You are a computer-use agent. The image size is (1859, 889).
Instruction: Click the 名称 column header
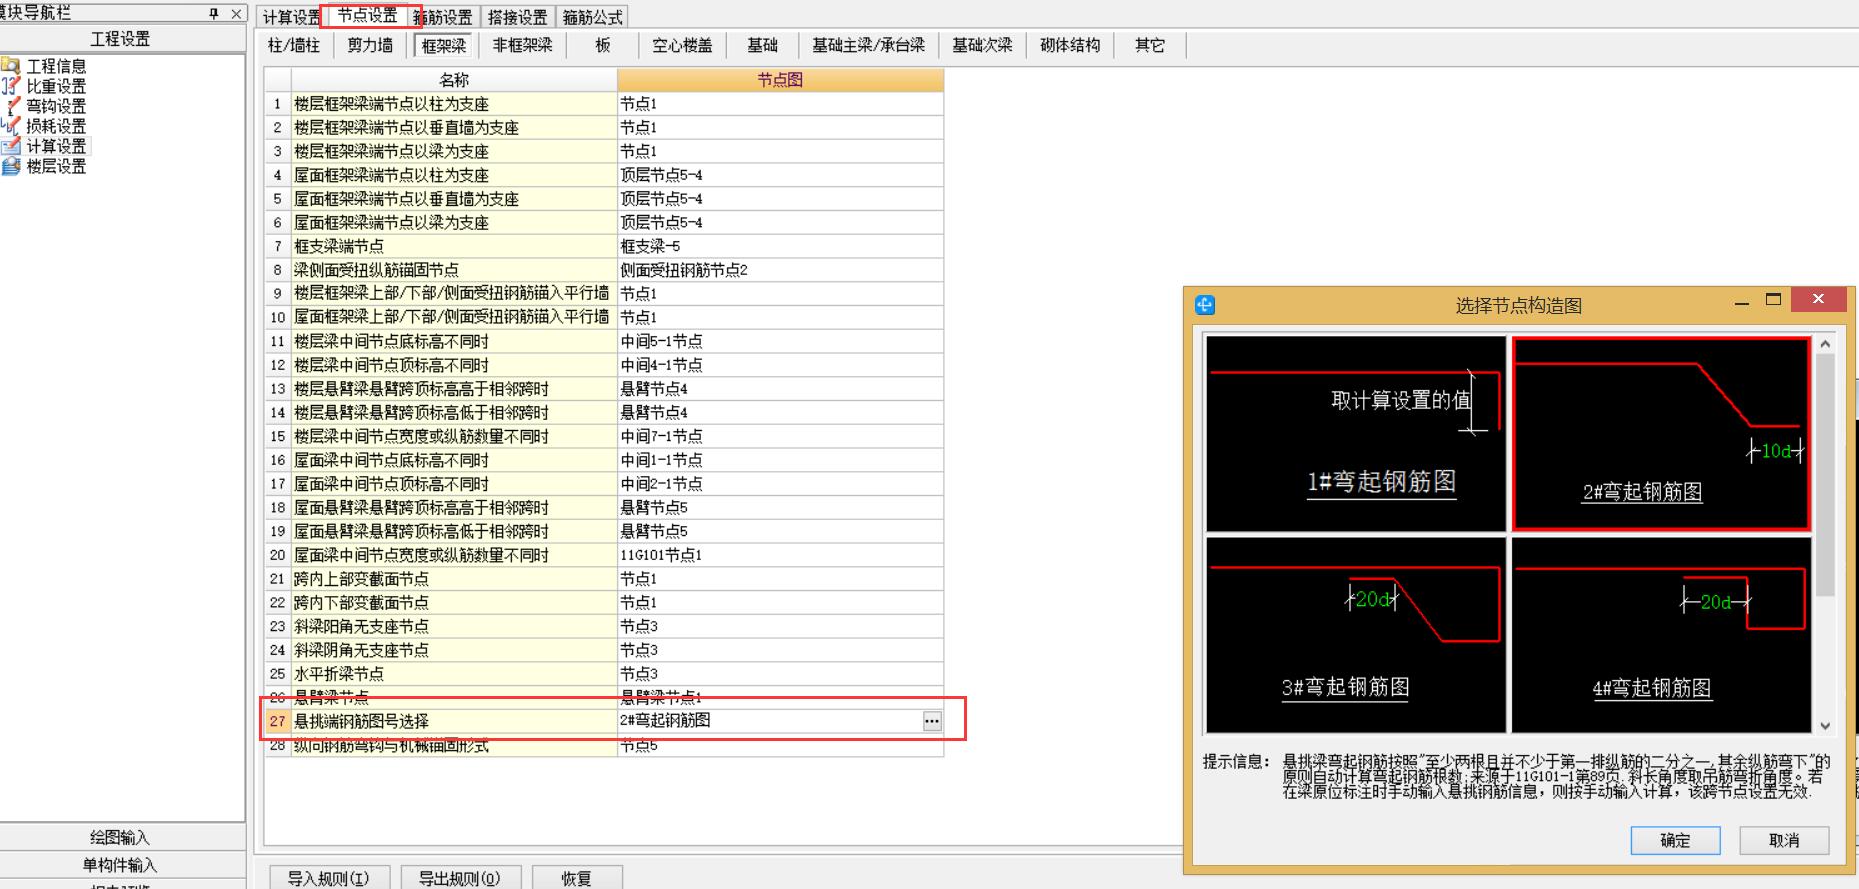pyautogui.click(x=454, y=80)
